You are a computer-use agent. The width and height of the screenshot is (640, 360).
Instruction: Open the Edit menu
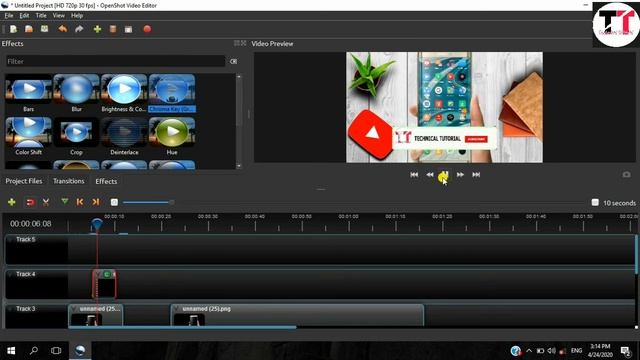point(24,16)
